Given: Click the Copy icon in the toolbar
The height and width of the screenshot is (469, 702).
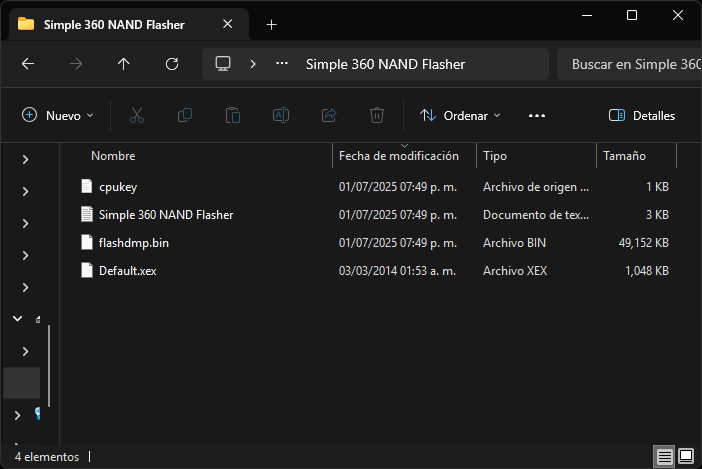Looking at the screenshot, I should click(185, 115).
